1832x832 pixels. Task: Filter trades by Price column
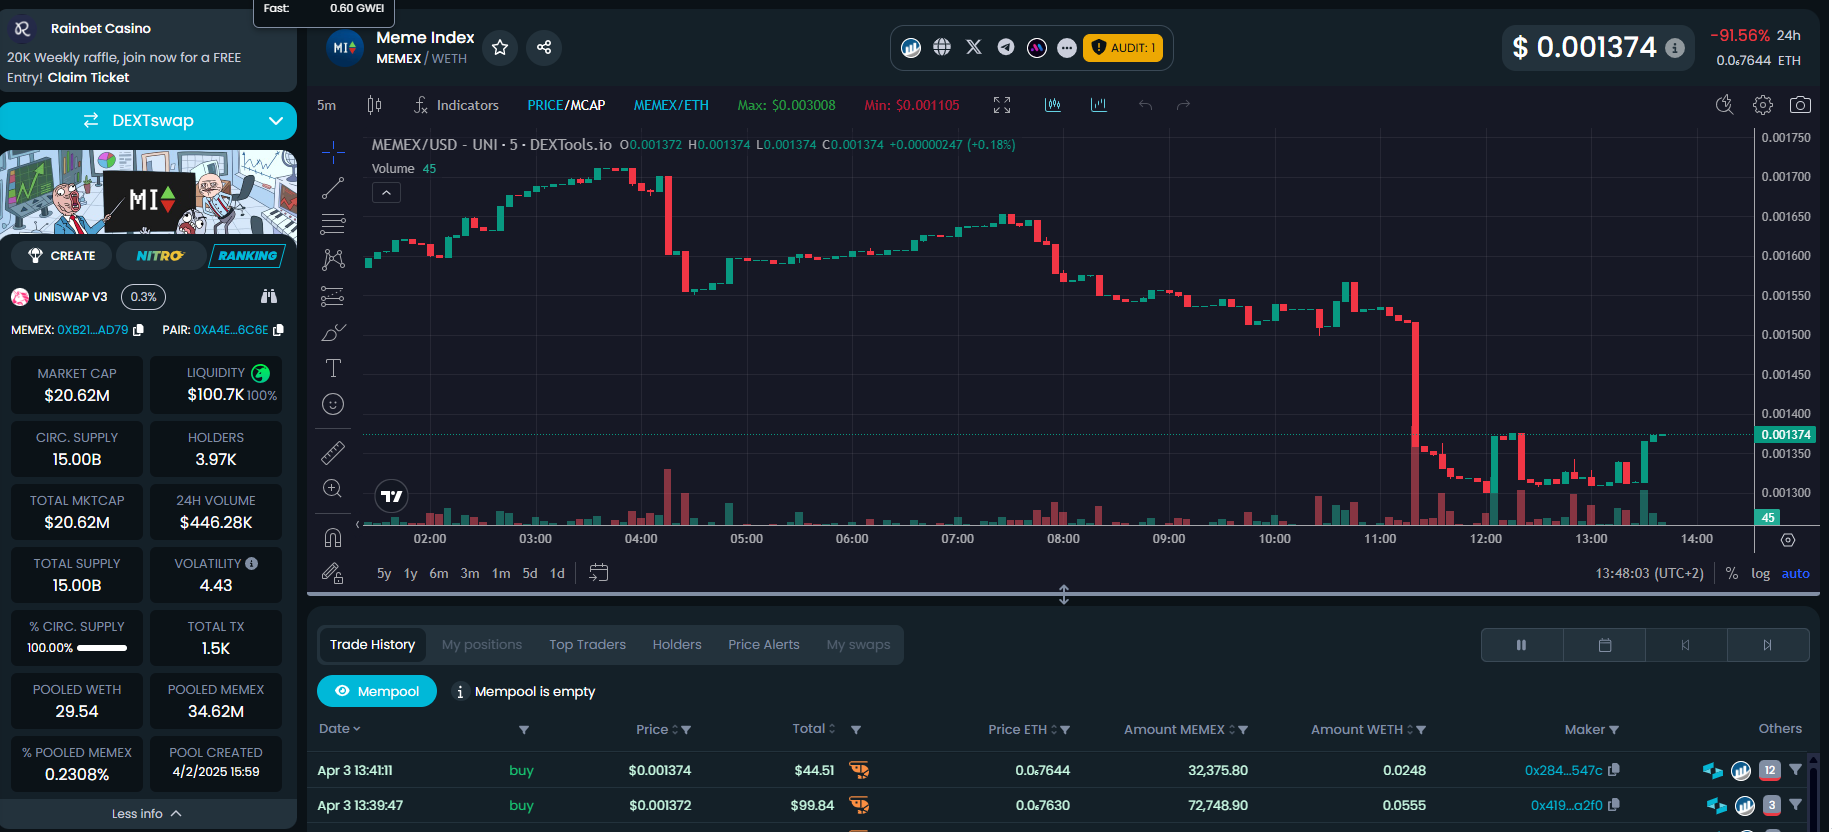click(x=686, y=730)
